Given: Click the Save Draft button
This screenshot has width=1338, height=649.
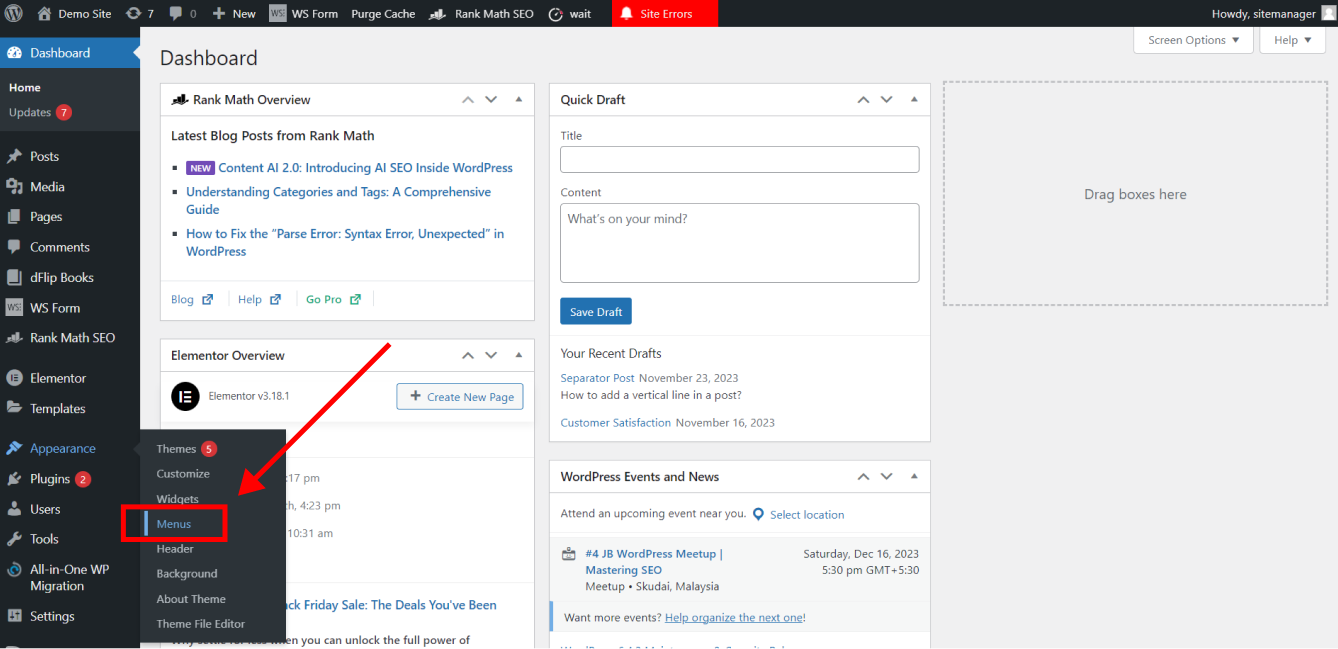Looking at the screenshot, I should pyautogui.click(x=596, y=312).
